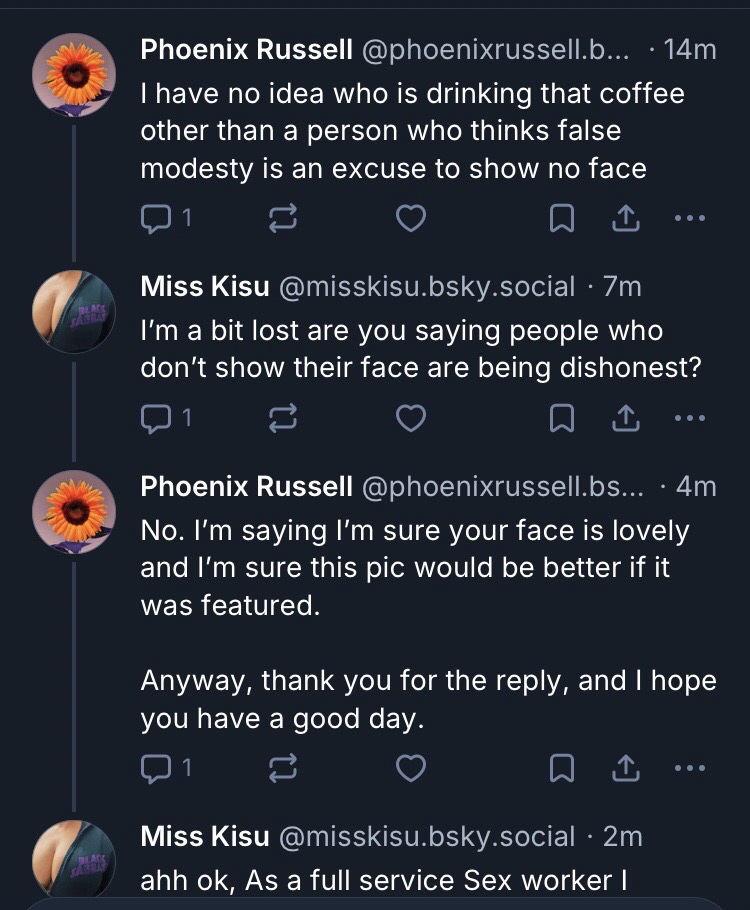The image size is (750, 910).
Task: Open Phoenix Russell's profile name link at top
Action: point(246,49)
